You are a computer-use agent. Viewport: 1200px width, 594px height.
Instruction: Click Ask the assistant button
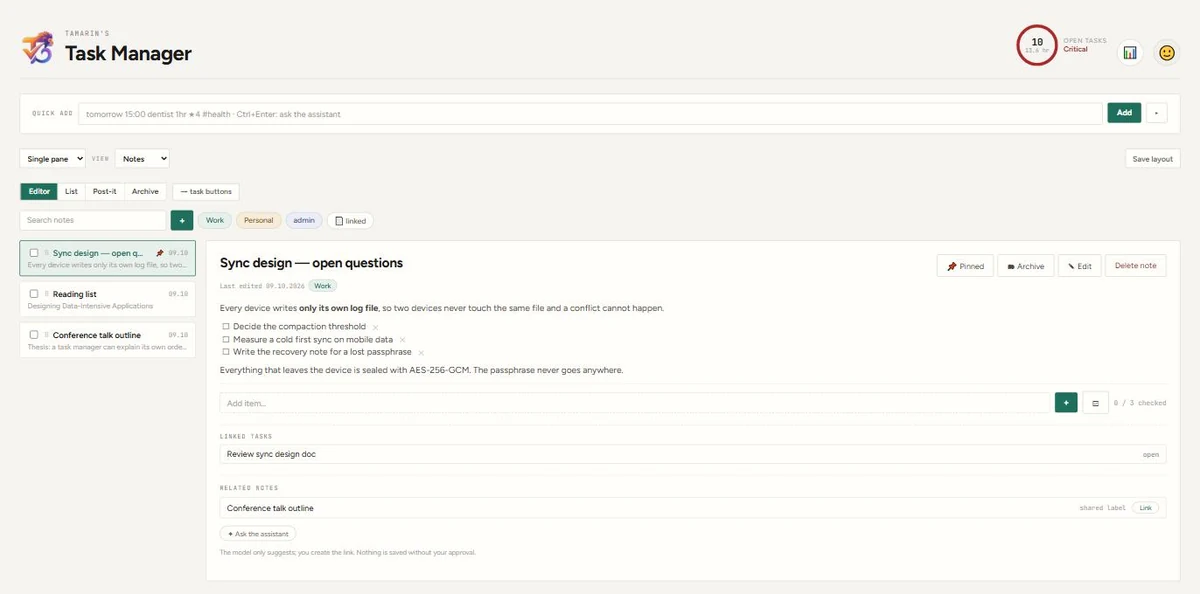[258, 534]
